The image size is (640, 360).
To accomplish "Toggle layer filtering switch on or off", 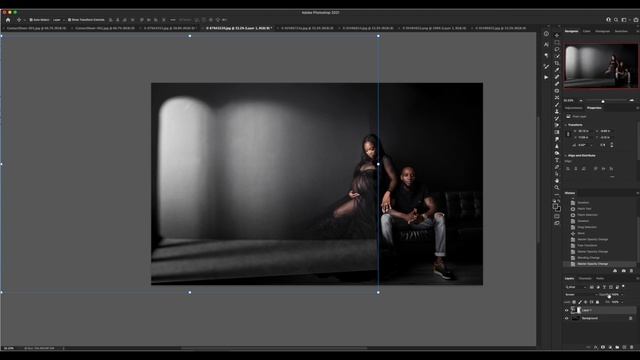I will 623,286.
